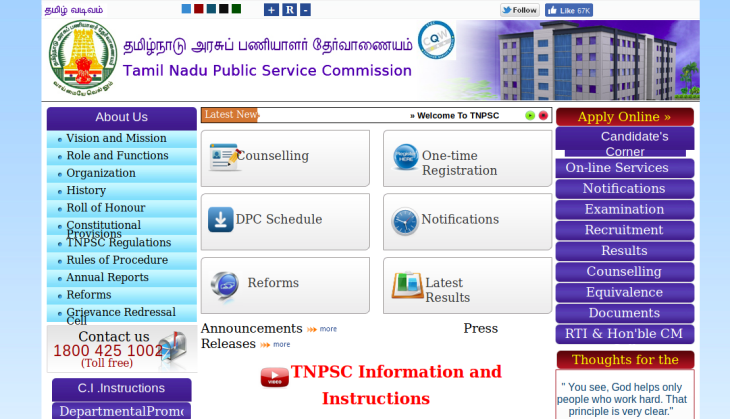730x419 pixels.
Task: Decrease font size with minus button
Action: (305, 10)
